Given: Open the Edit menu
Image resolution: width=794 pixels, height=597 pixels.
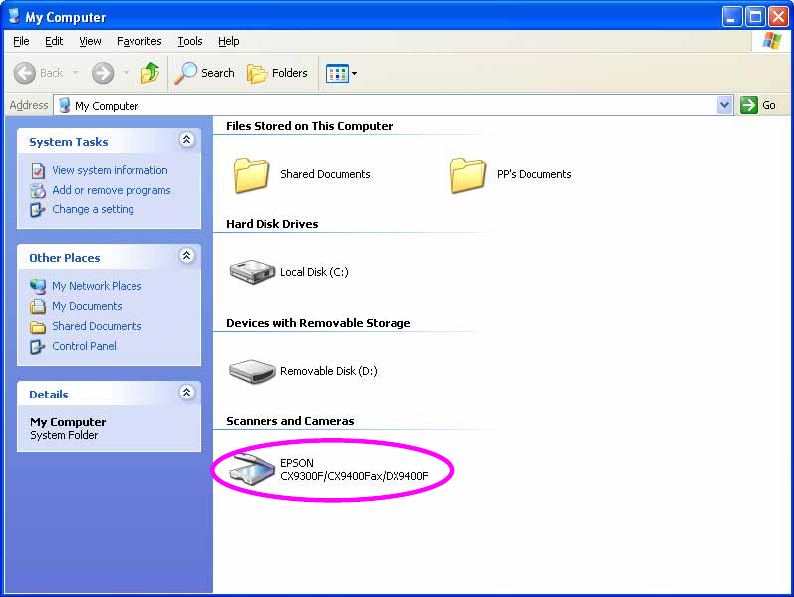Looking at the screenshot, I should pyautogui.click(x=54, y=41).
